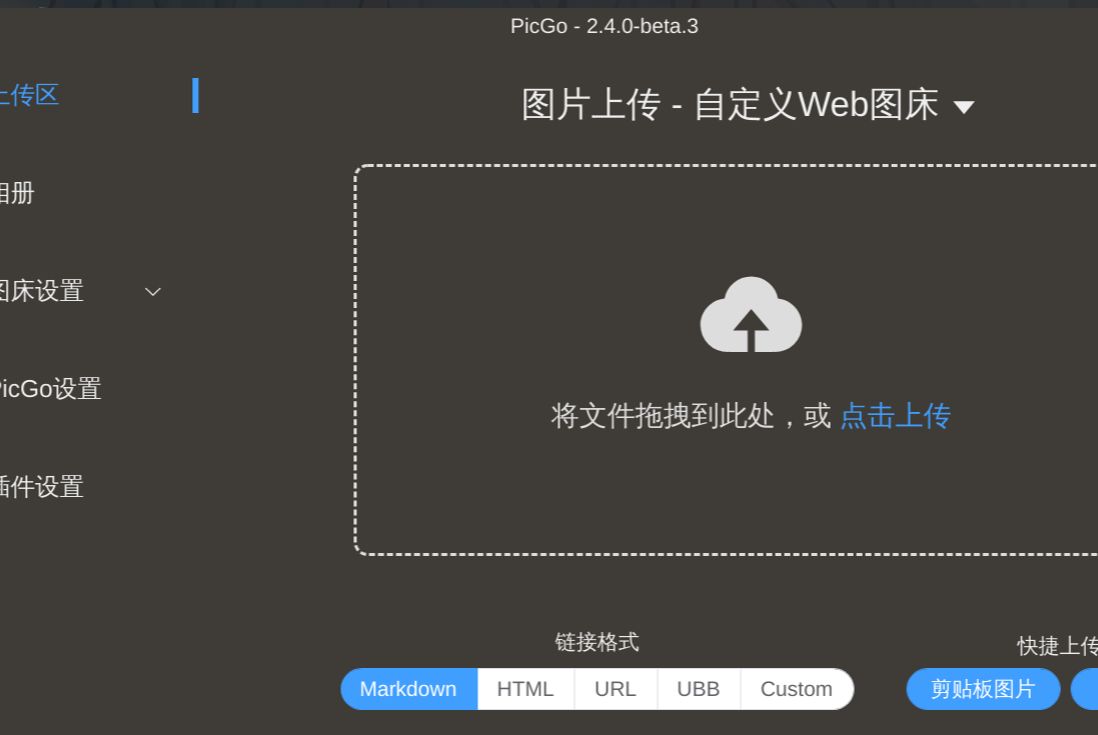1098x735 pixels.
Task: Expand the chevron next to 图床设置
Action: (153, 292)
